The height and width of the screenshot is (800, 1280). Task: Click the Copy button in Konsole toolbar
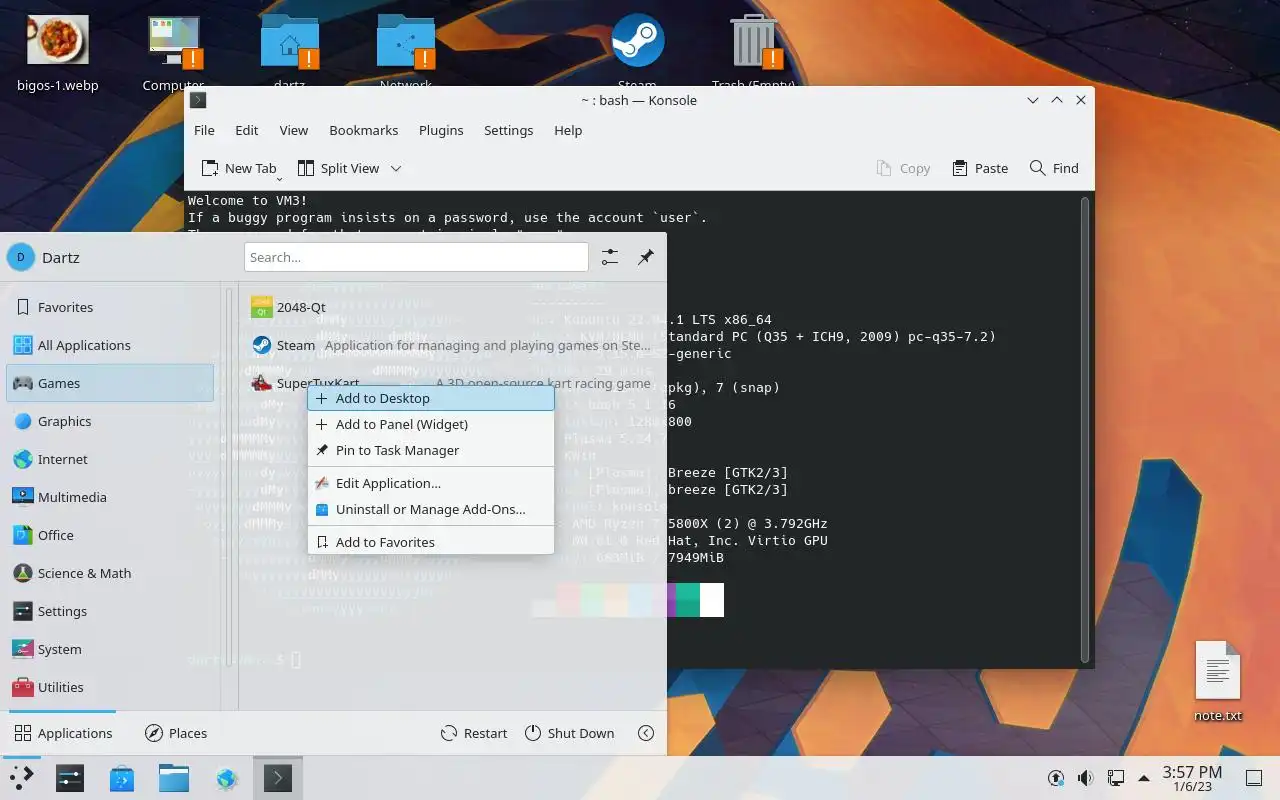(x=903, y=168)
